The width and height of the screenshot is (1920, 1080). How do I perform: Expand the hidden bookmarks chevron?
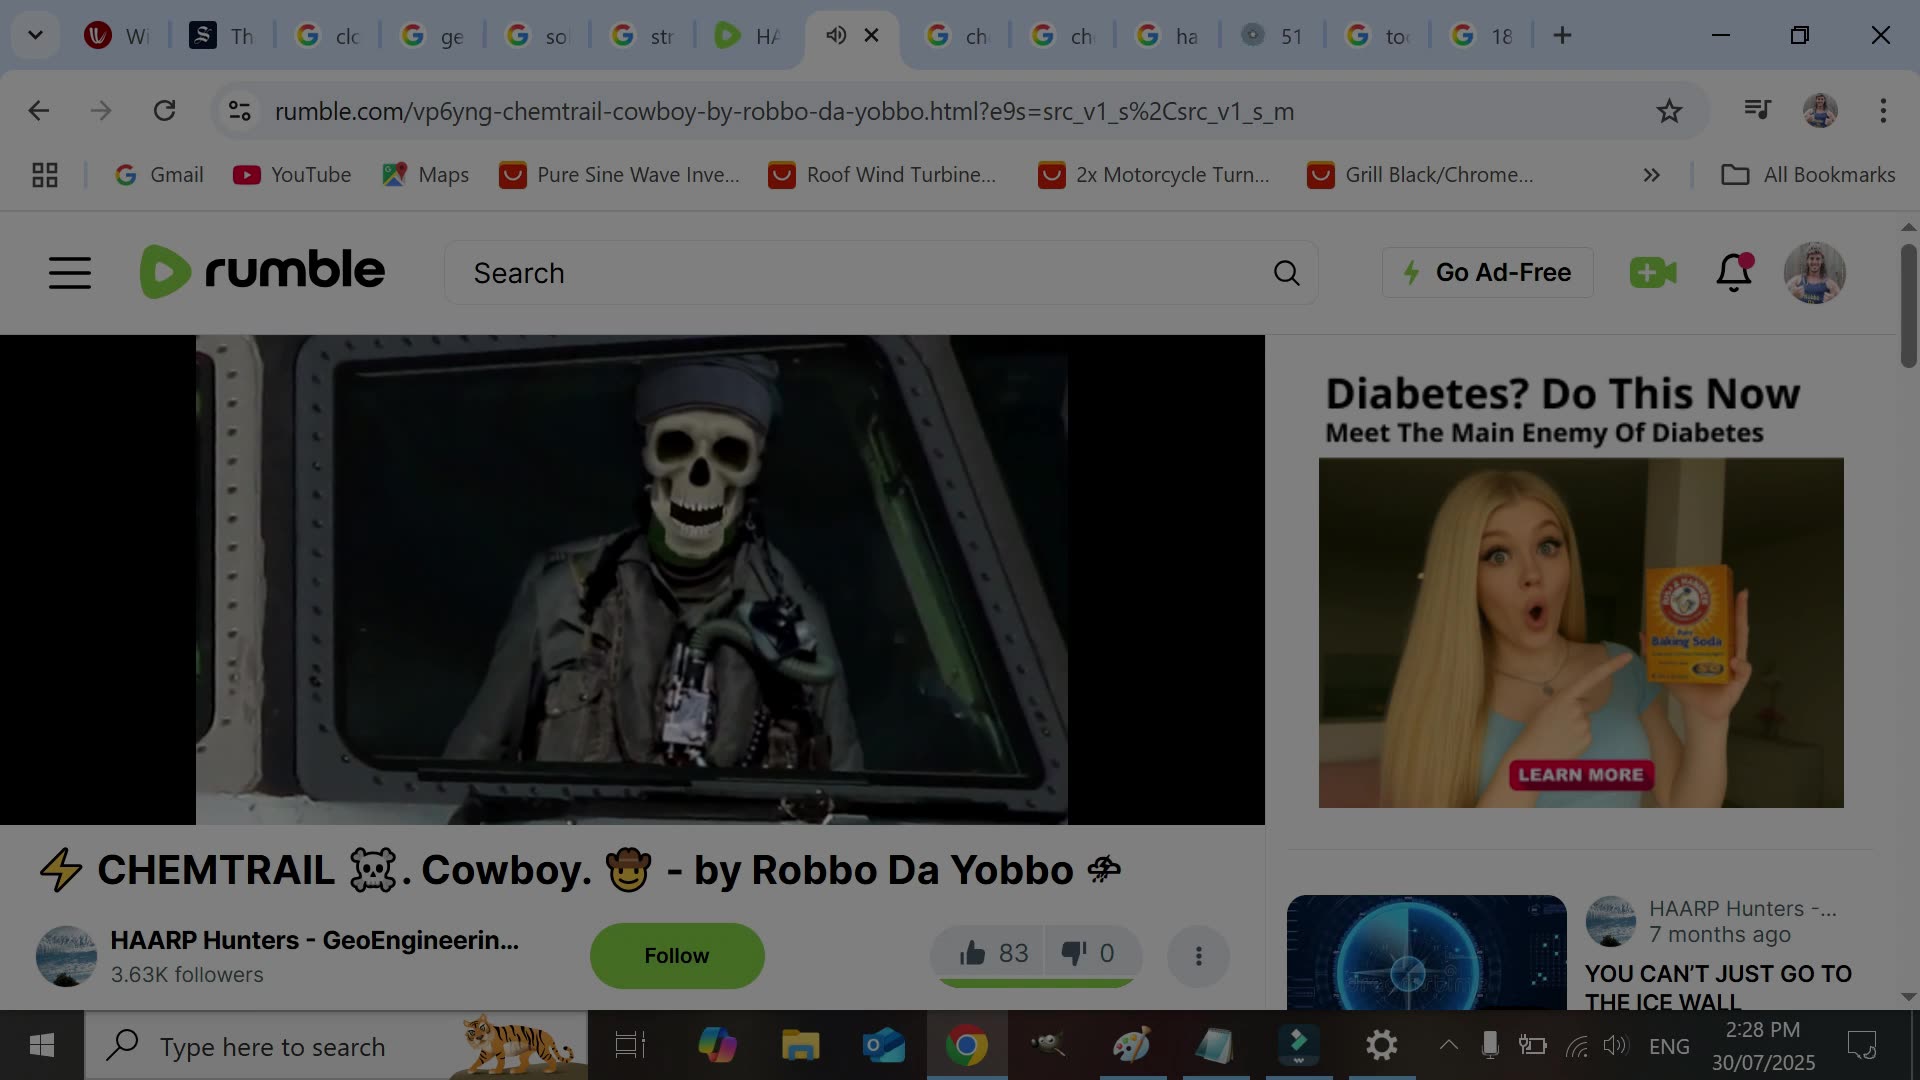1651,175
